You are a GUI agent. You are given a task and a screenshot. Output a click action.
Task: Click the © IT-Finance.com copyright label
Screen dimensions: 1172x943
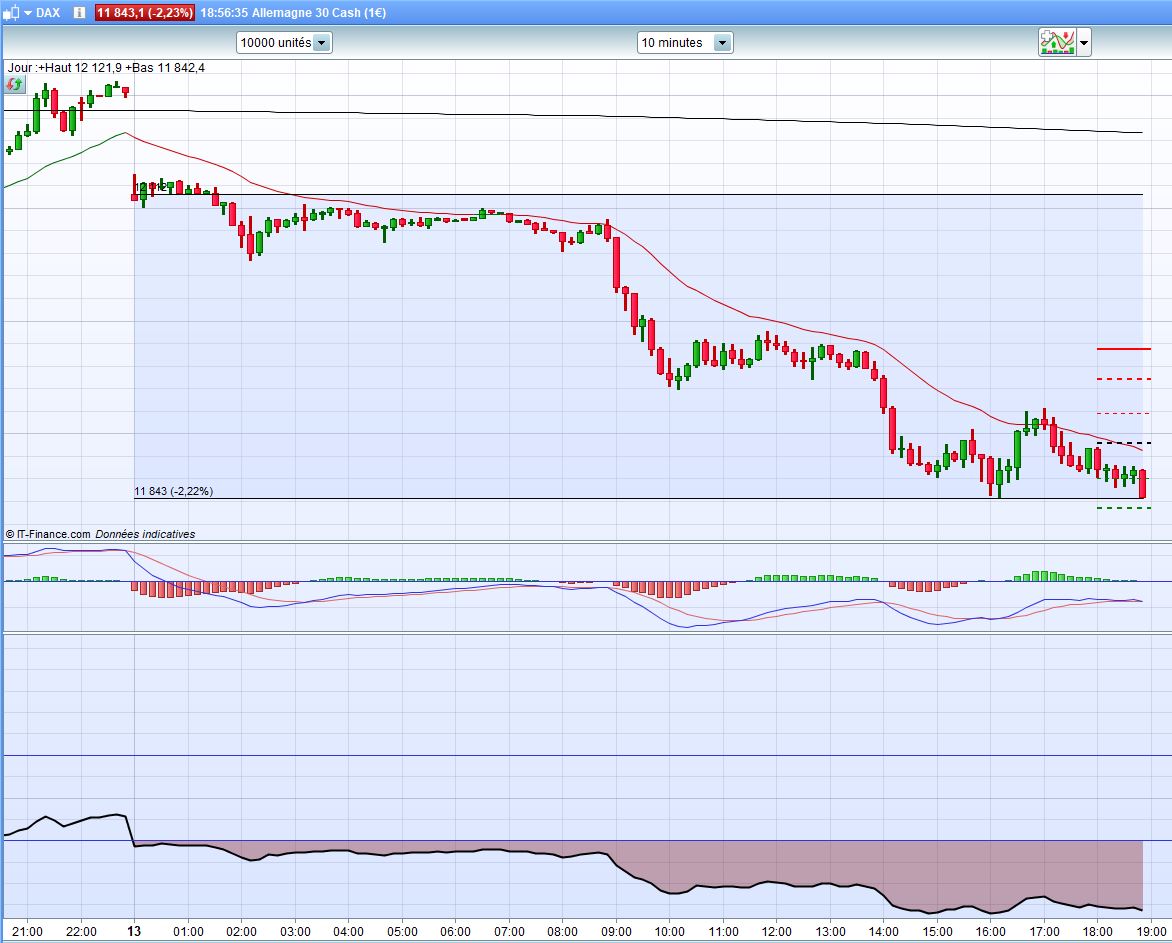click(x=48, y=534)
